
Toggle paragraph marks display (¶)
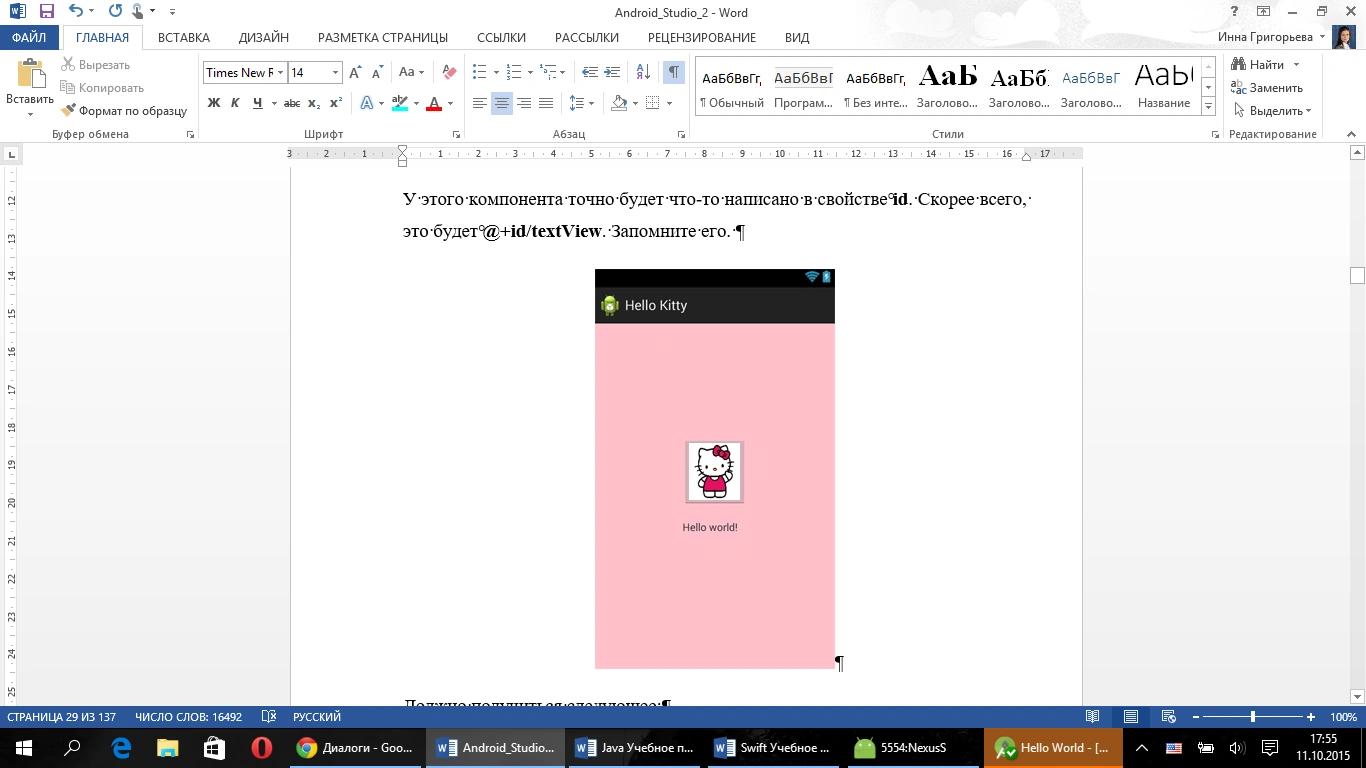coord(674,72)
